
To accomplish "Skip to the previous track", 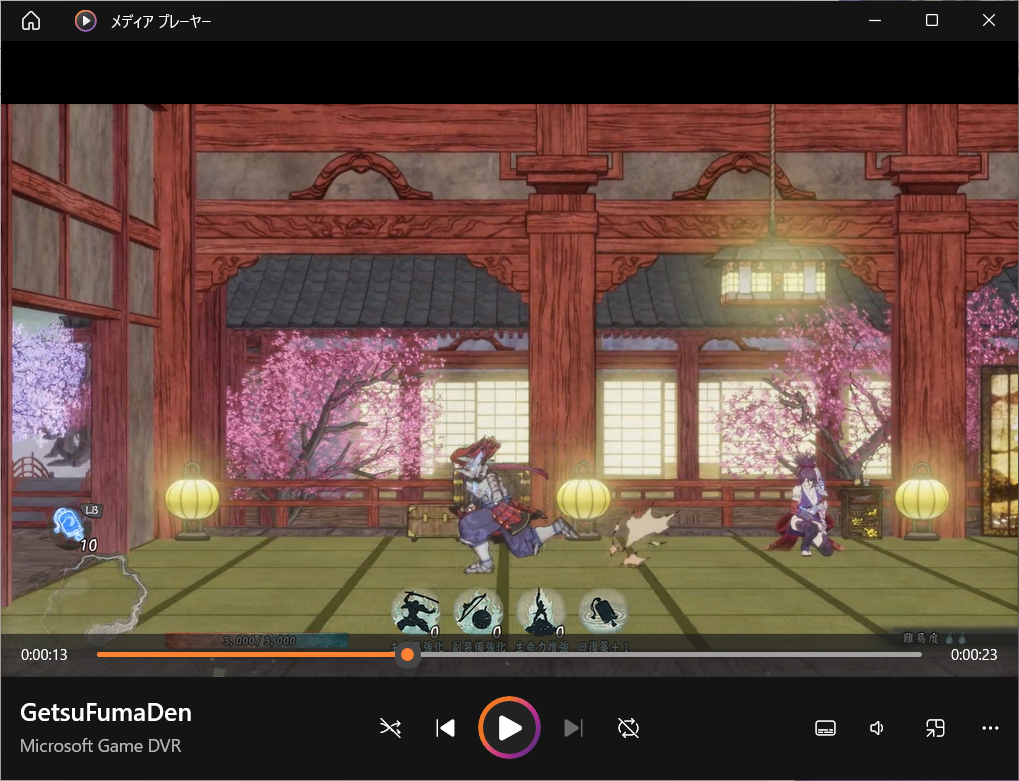I will tap(446, 728).
